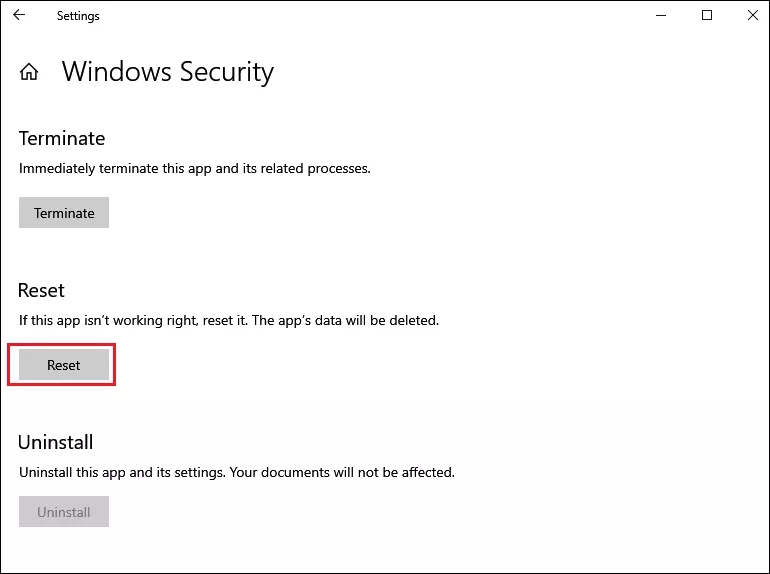Minimize the Settings window
770x574 pixels.
[661, 15]
